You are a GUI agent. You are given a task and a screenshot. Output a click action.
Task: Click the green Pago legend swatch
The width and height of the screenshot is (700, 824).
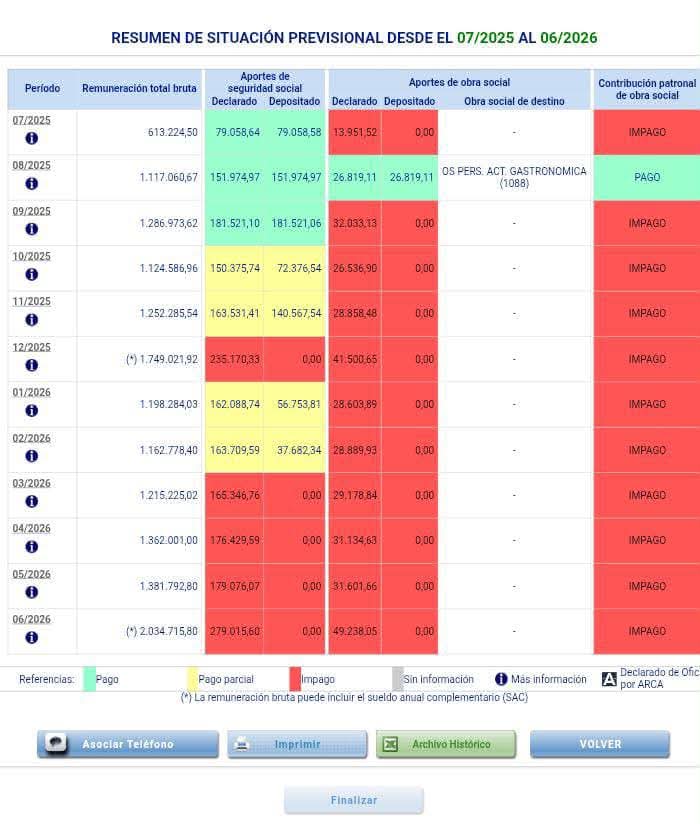(89, 679)
